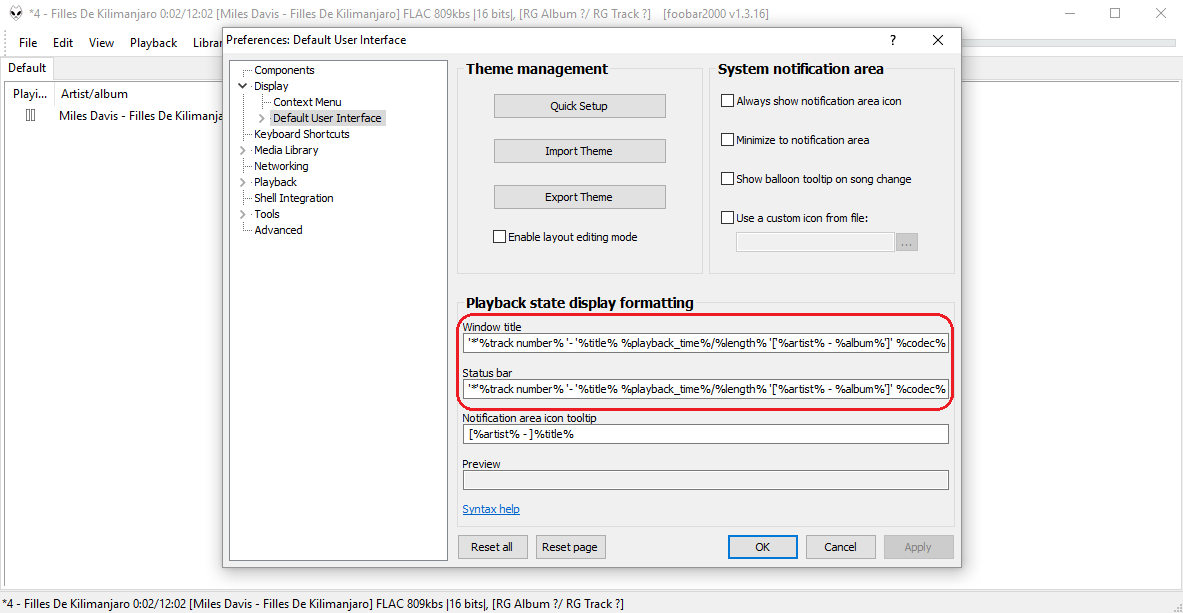This screenshot has width=1183, height=613.
Task: Open the File menu
Action: (28, 43)
